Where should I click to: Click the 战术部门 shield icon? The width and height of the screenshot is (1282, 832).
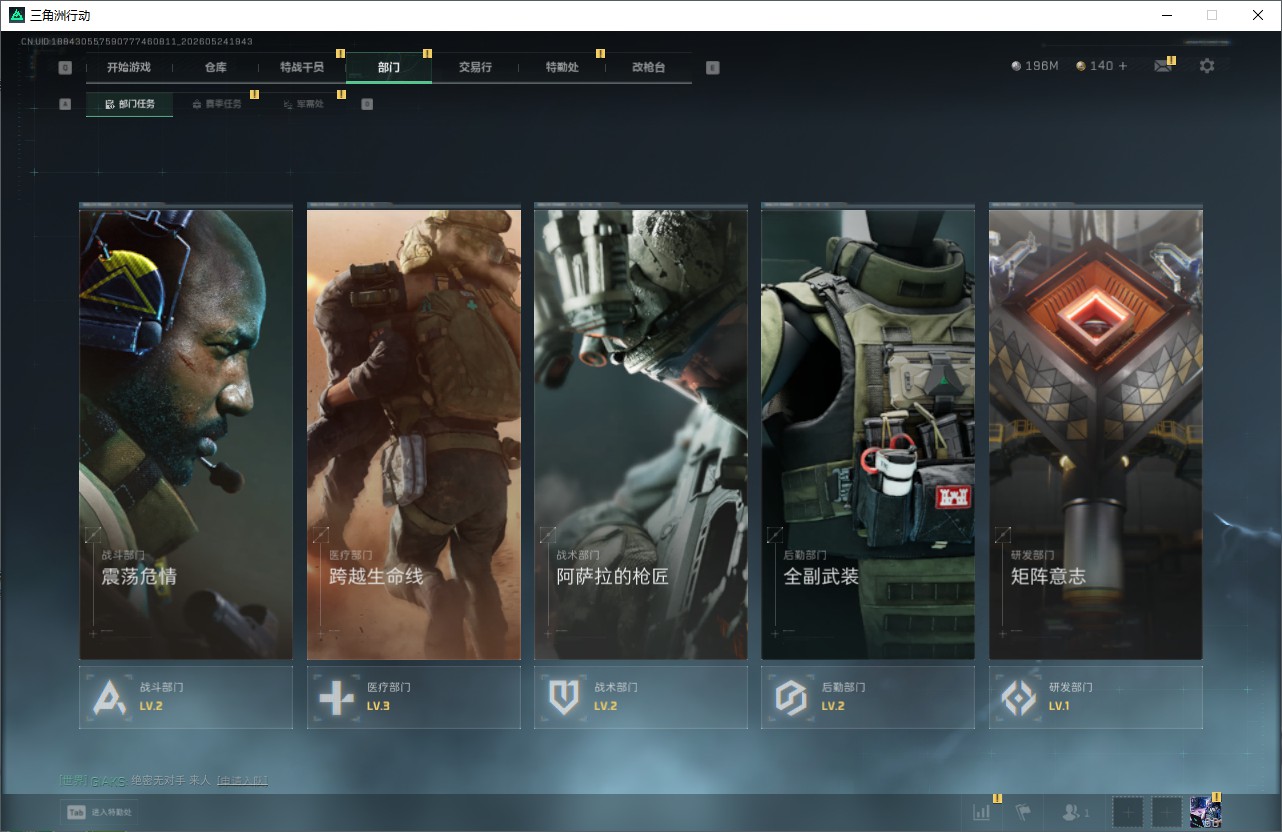pyautogui.click(x=564, y=697)
